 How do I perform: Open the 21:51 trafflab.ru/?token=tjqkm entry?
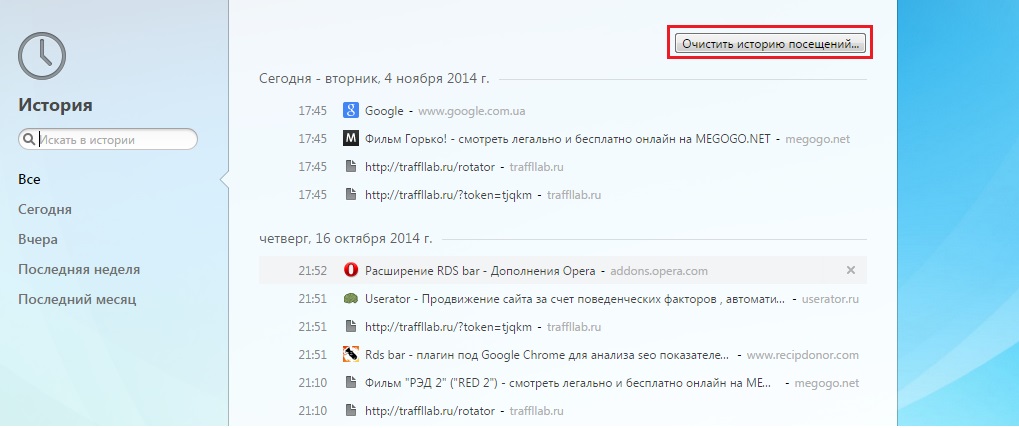(x=448, y=327)
